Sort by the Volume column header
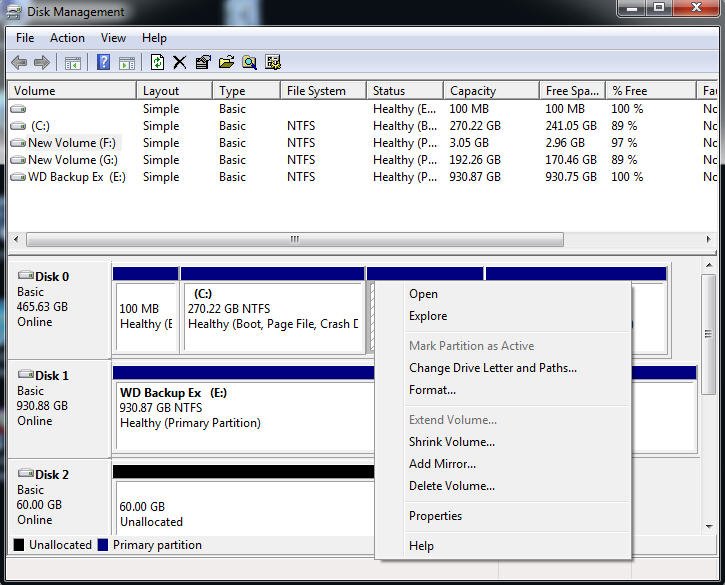725x585 pixels. [x=73, y=91]
